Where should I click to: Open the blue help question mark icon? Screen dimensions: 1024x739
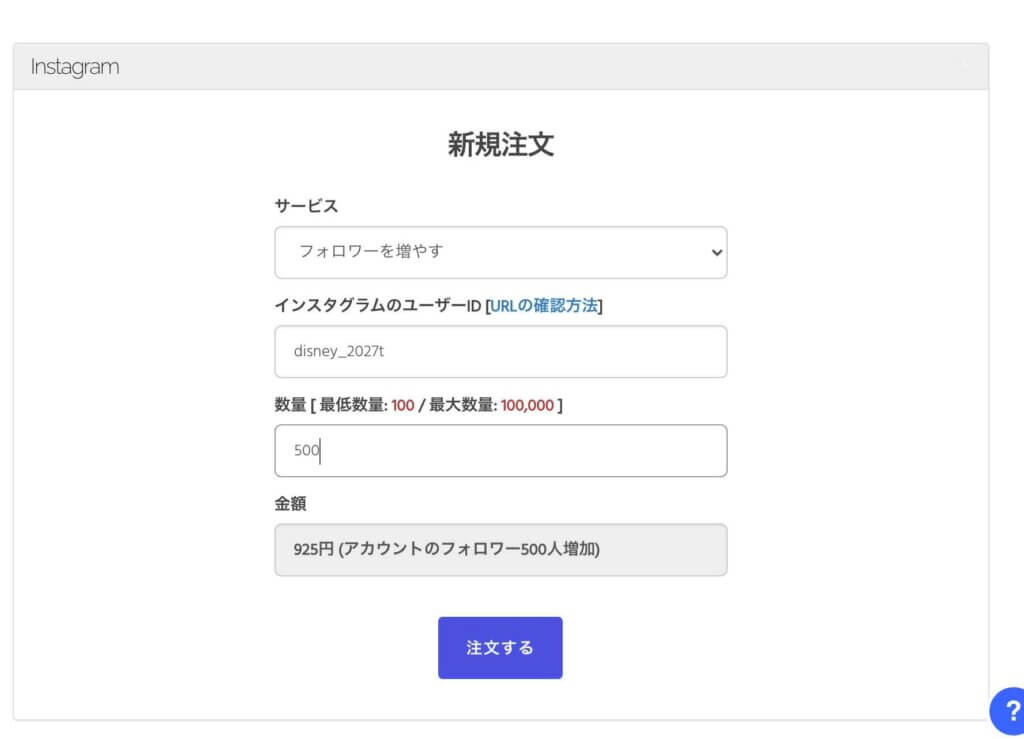coord(1009,711)
